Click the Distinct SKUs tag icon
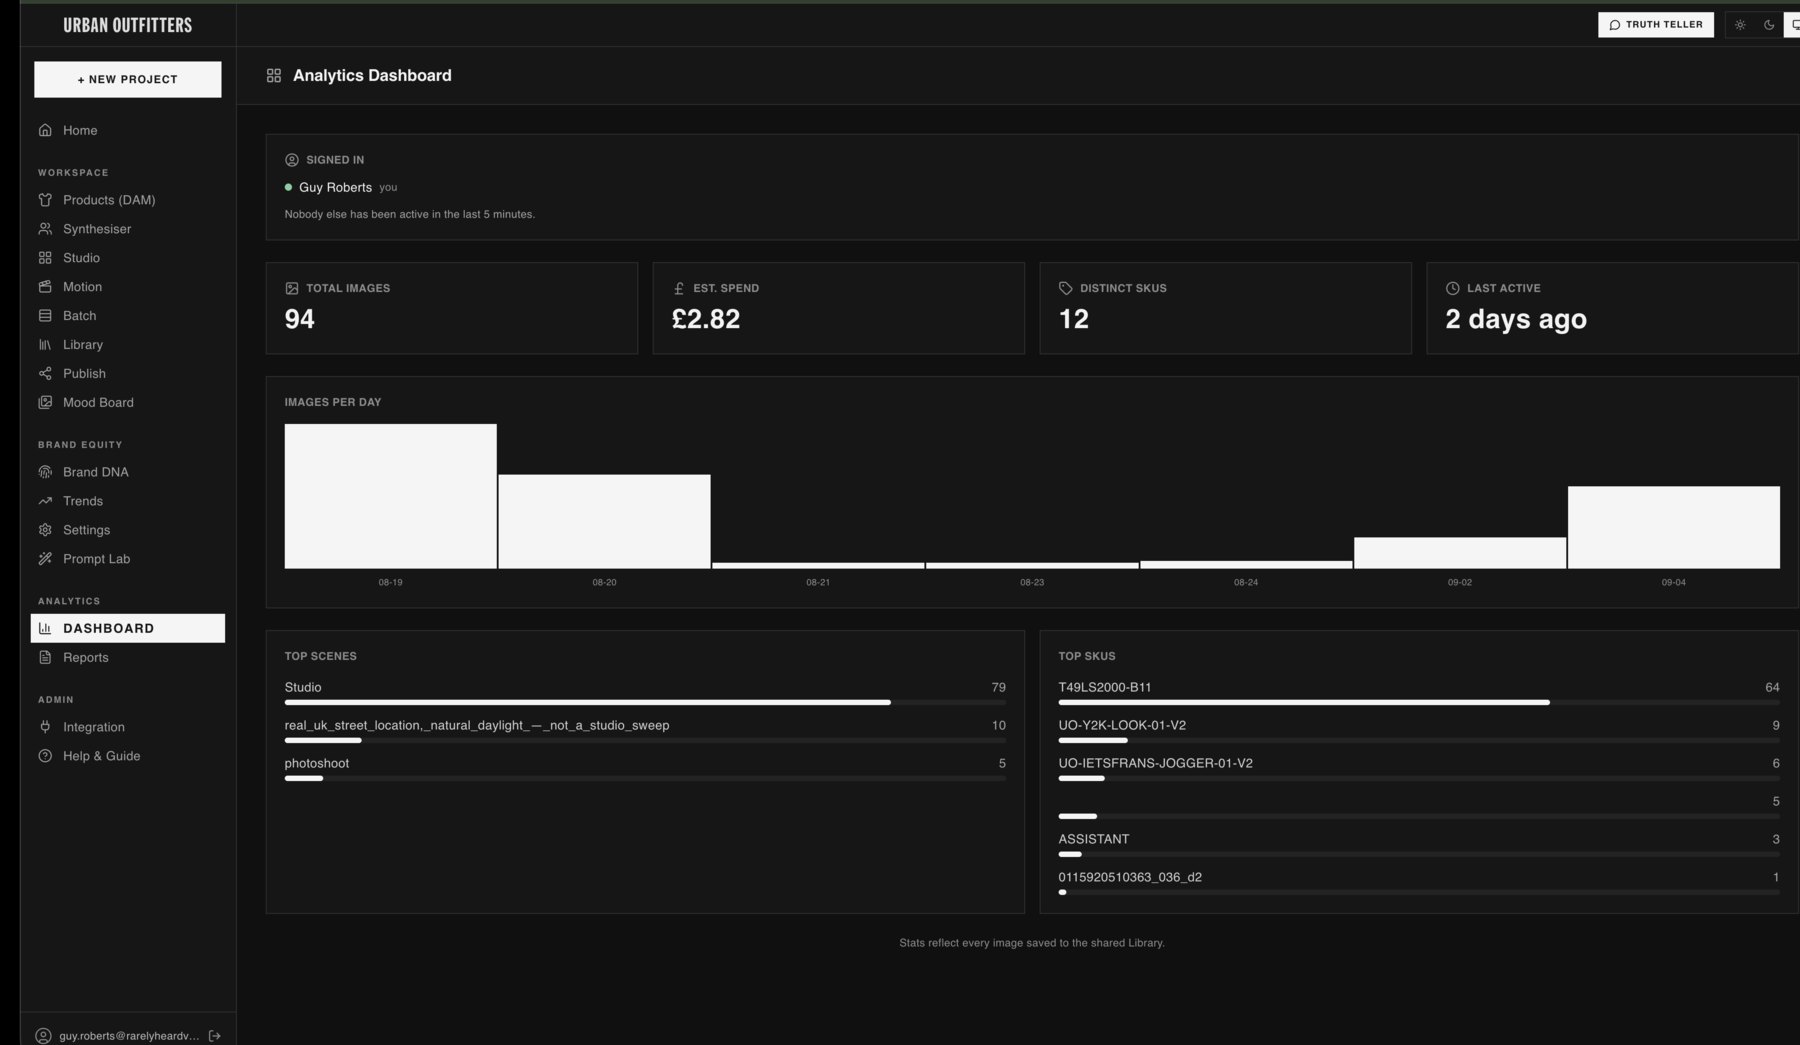 point(1066,288)
